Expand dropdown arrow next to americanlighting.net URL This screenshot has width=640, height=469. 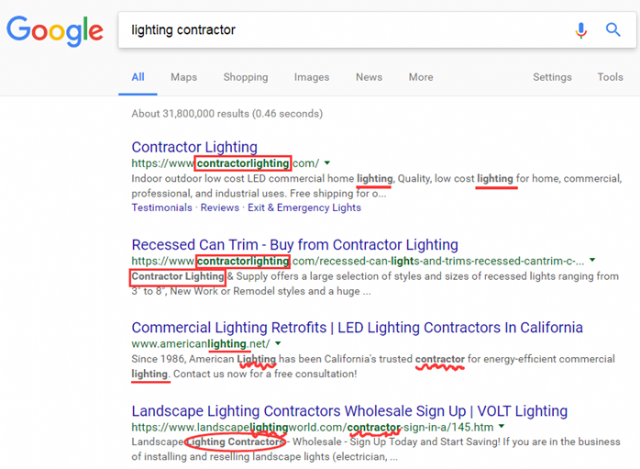click(278, 344)
